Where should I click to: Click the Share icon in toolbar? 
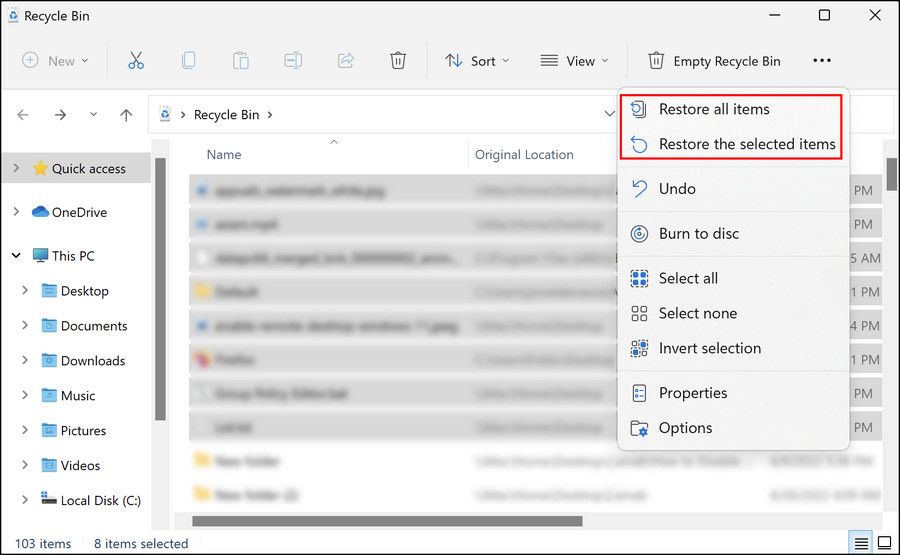point(346,60)
